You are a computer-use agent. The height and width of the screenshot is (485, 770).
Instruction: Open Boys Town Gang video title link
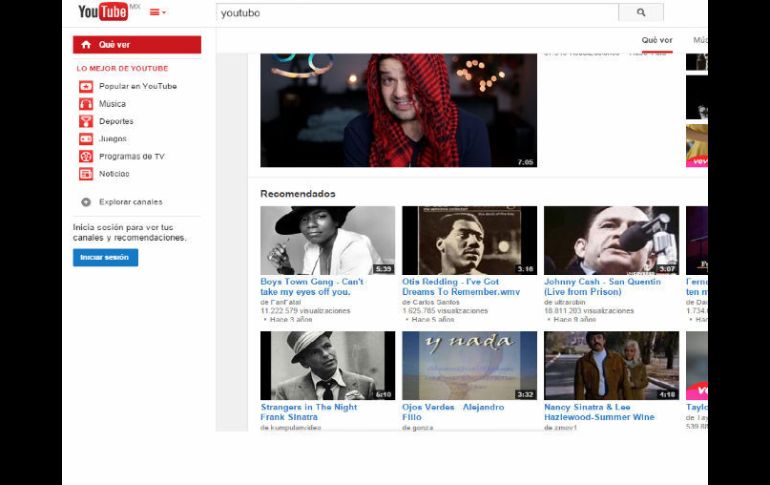click(312, 286)
